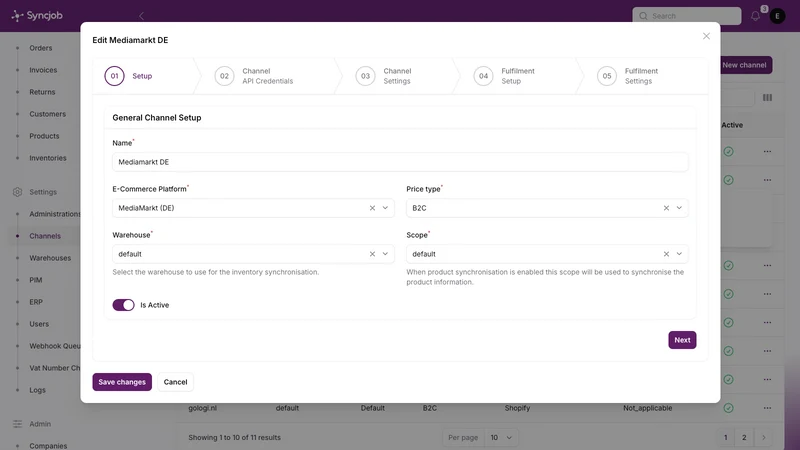
Task: Open ERP in sidebar
Action: [36, 302]
